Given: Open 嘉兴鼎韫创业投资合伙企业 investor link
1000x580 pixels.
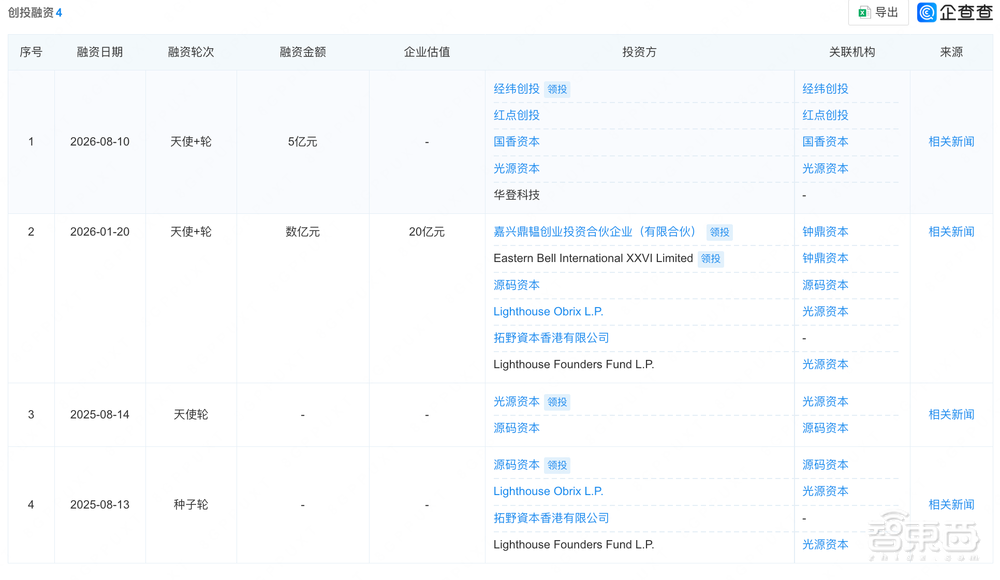Looking at the screenshot, I should click(594, 232).
